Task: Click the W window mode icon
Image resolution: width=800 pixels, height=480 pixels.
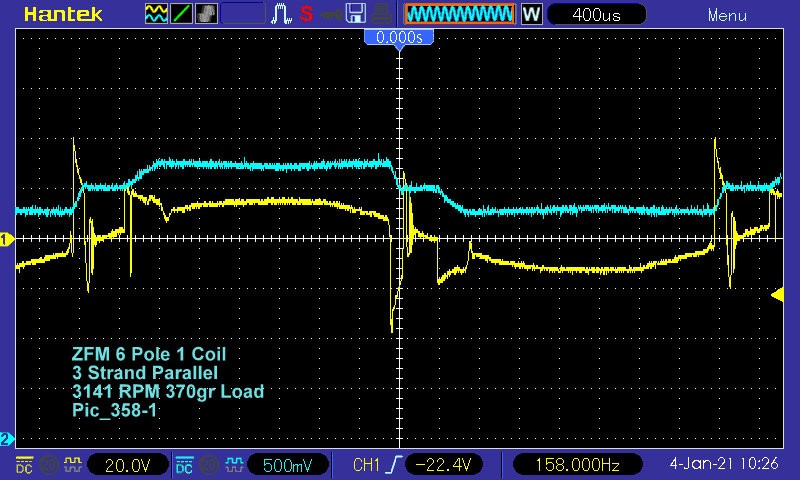Action: pyautogui.click(x=531, y=14)
